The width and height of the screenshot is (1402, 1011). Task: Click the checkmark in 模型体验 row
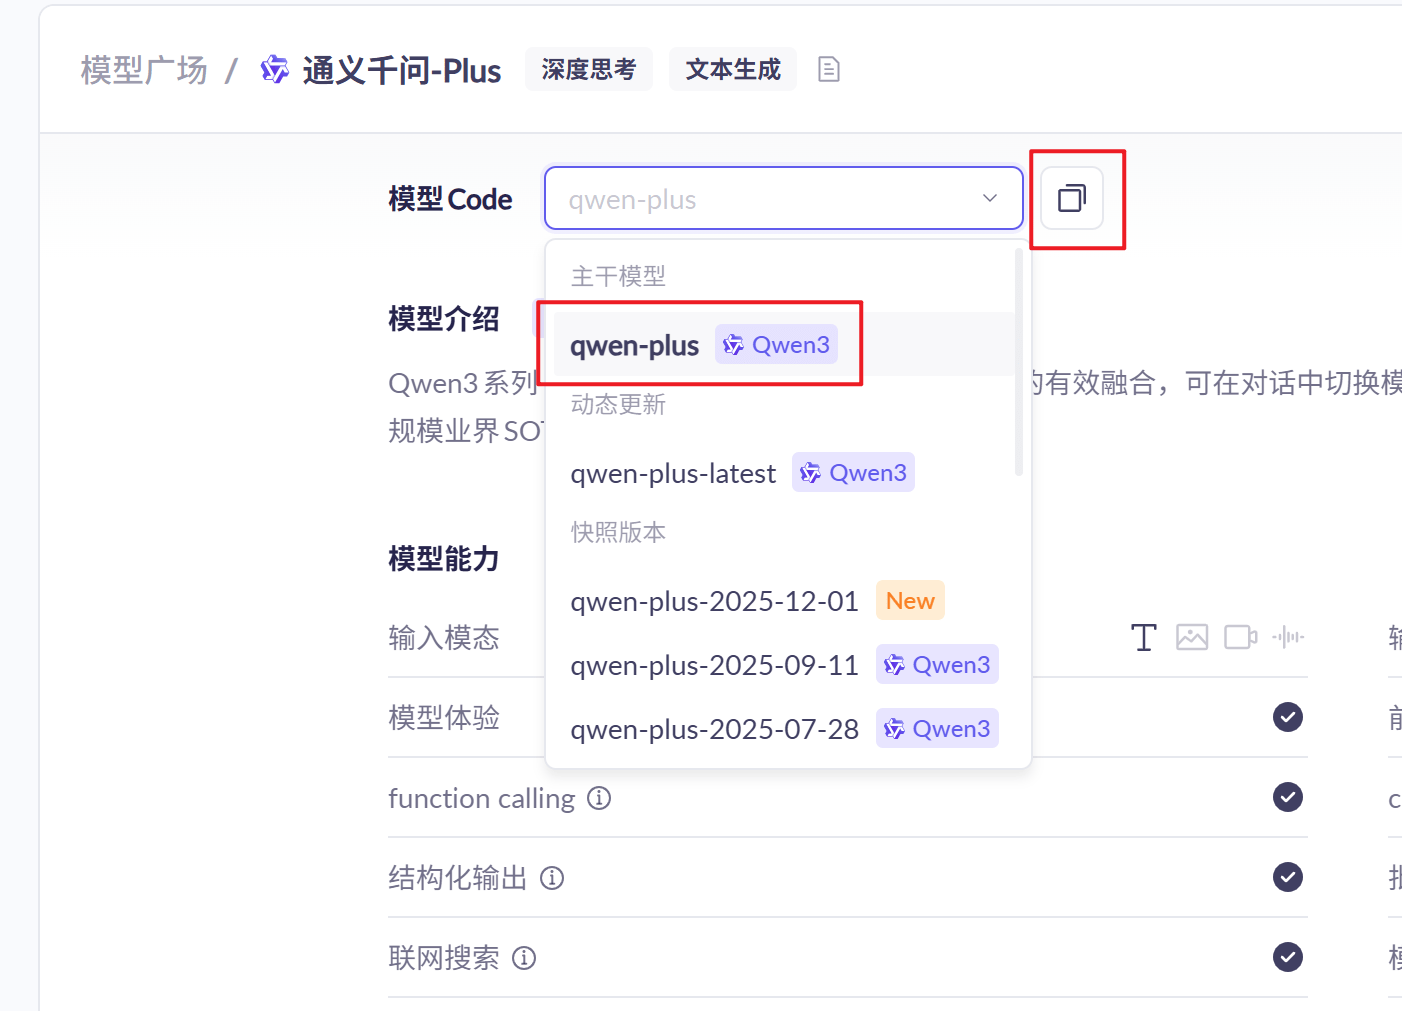(x=1287, y=717)
